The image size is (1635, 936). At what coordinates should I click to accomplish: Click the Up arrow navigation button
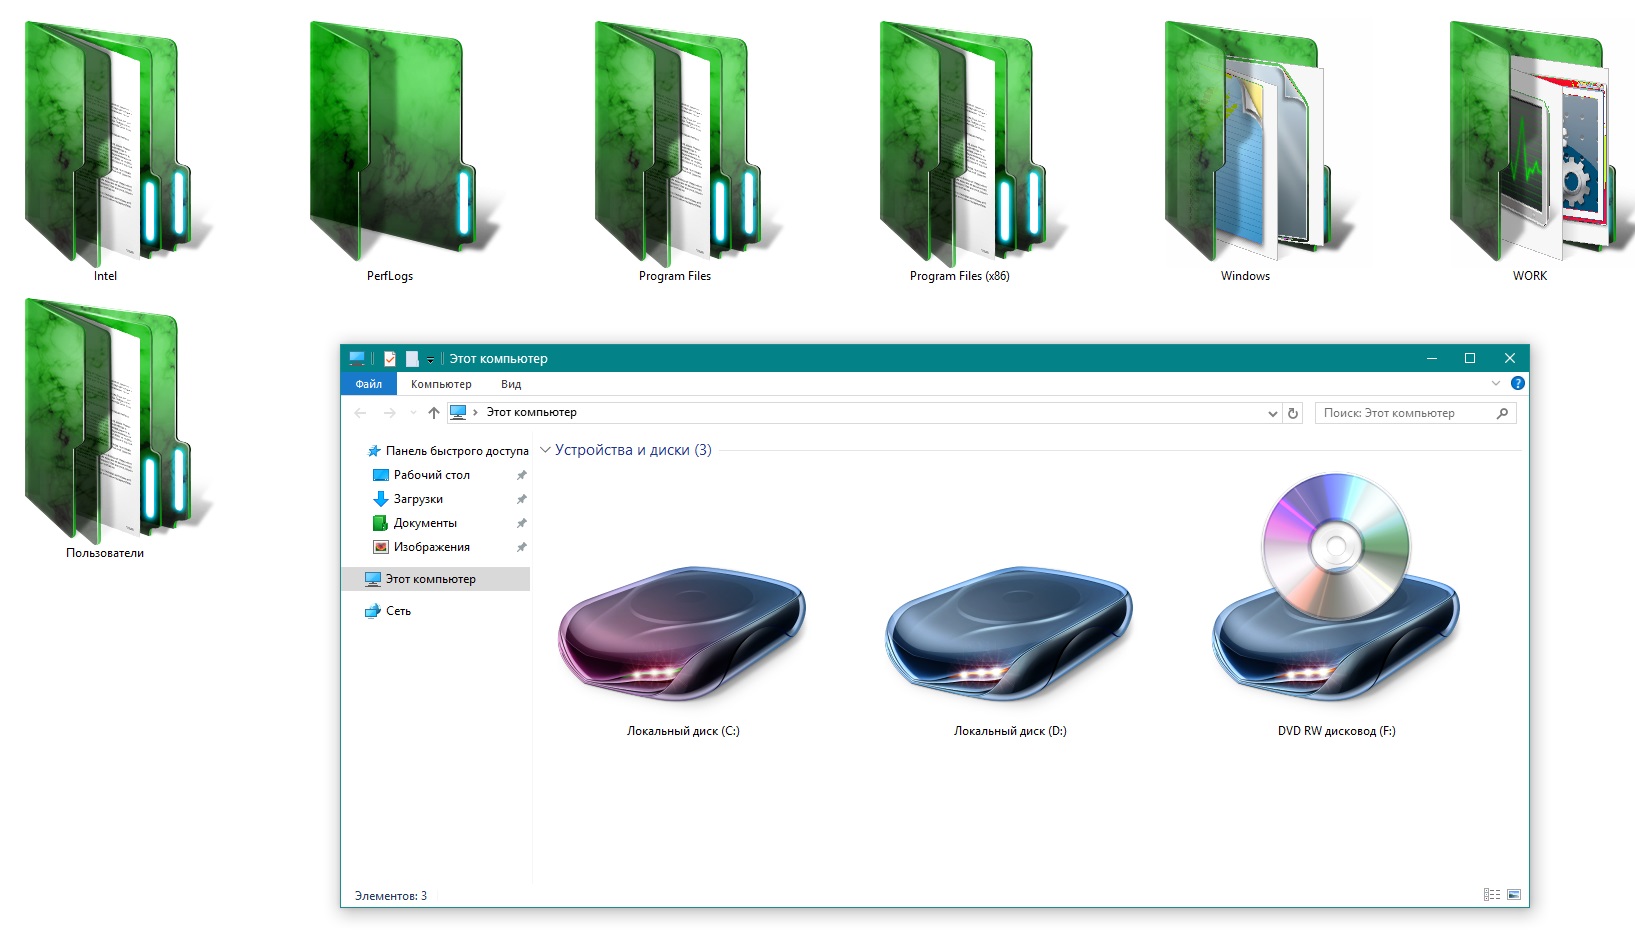point(432,412)
